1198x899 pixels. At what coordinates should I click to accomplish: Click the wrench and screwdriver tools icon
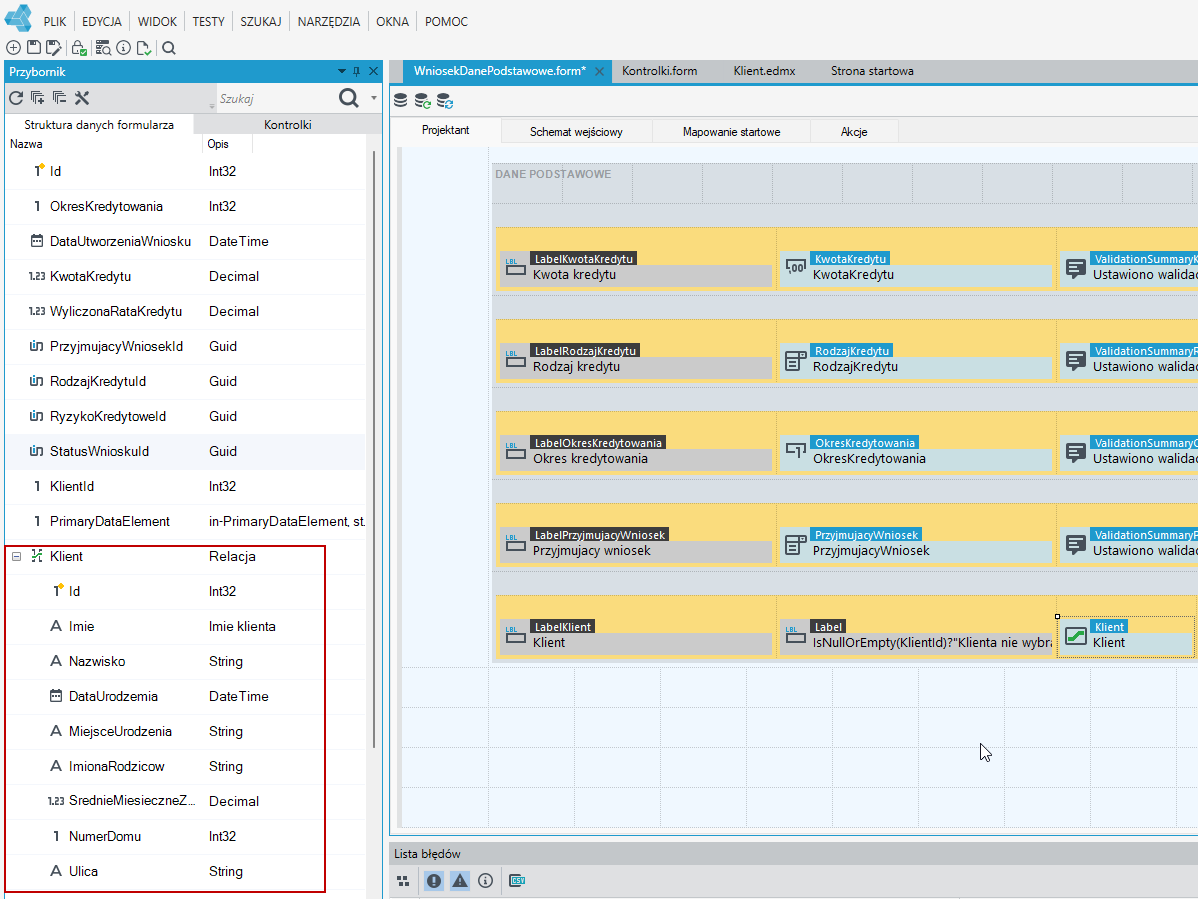(x=82, y=98)
